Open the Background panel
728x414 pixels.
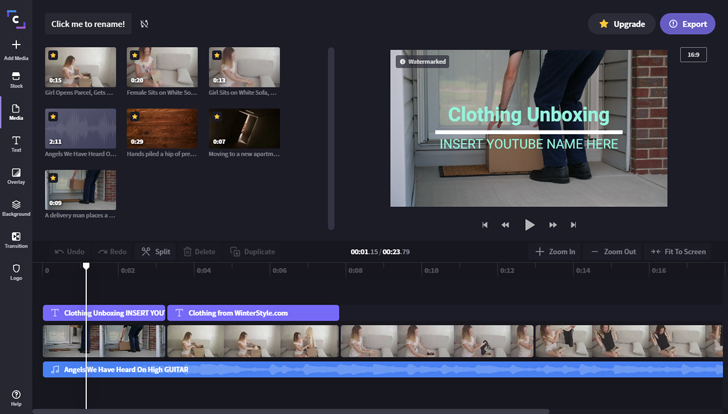click(16, 207)
